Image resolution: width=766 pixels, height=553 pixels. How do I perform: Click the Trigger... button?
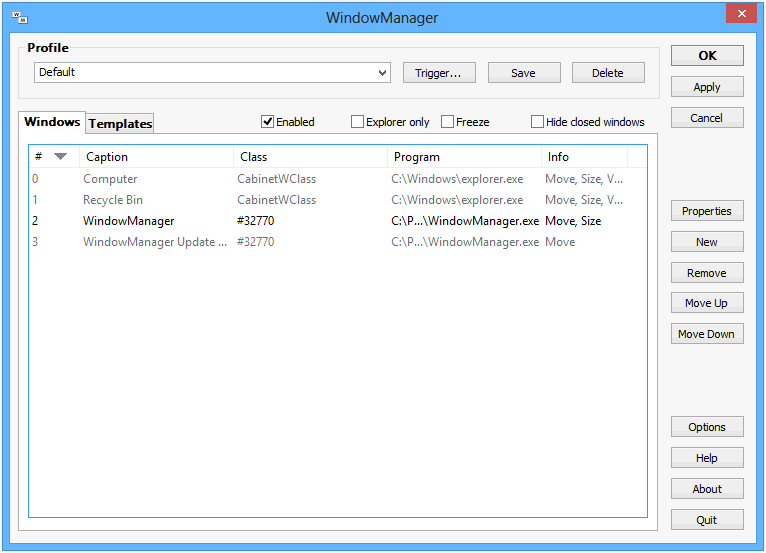[439, 73]
